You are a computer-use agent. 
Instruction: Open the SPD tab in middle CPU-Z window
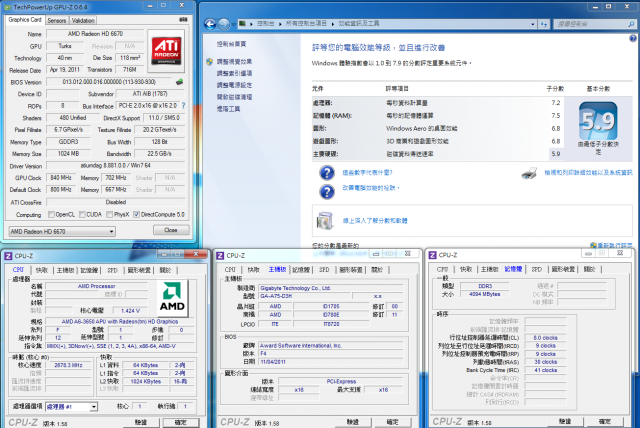[x=324, y=270]
